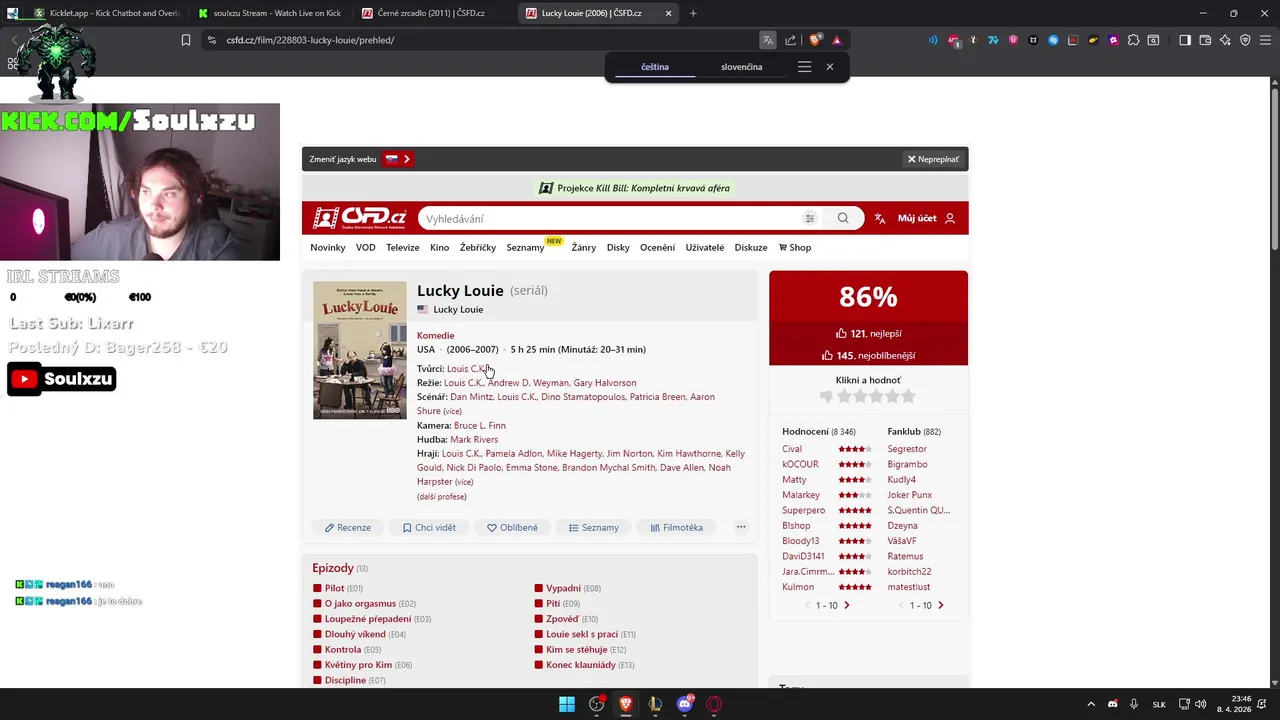Open the Louie sekl s prací episode
This screenshot has width=1280, height=720.
(582, 634)
